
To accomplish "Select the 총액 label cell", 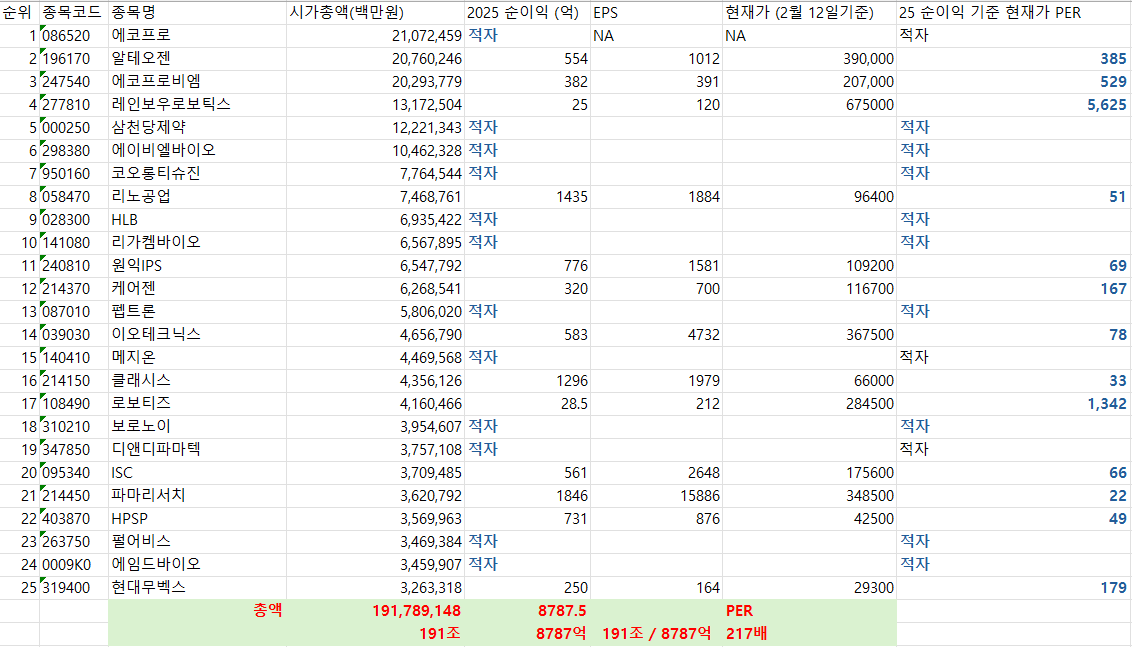I will [197, 611].
